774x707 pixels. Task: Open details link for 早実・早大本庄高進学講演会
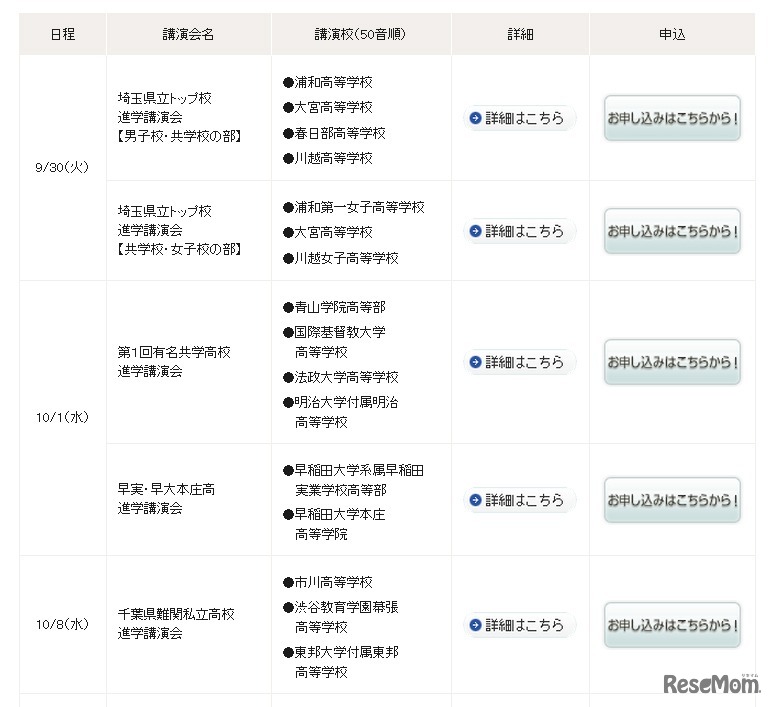[519, 500]
